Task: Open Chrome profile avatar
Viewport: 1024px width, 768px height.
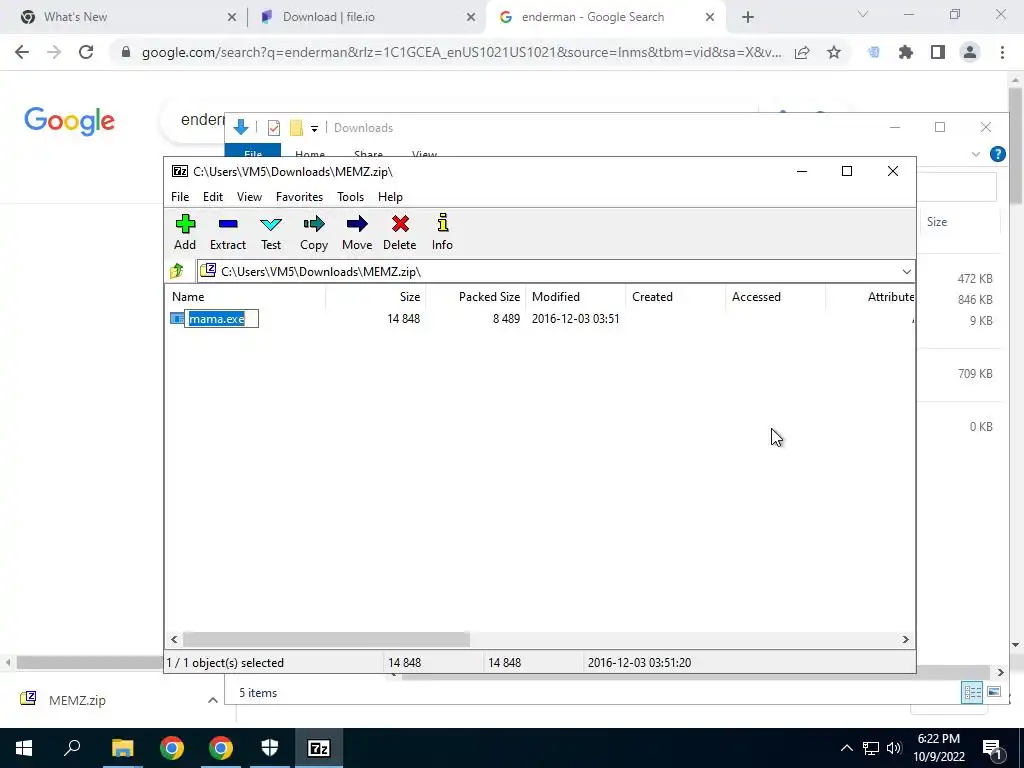Action: pos(970,52)
